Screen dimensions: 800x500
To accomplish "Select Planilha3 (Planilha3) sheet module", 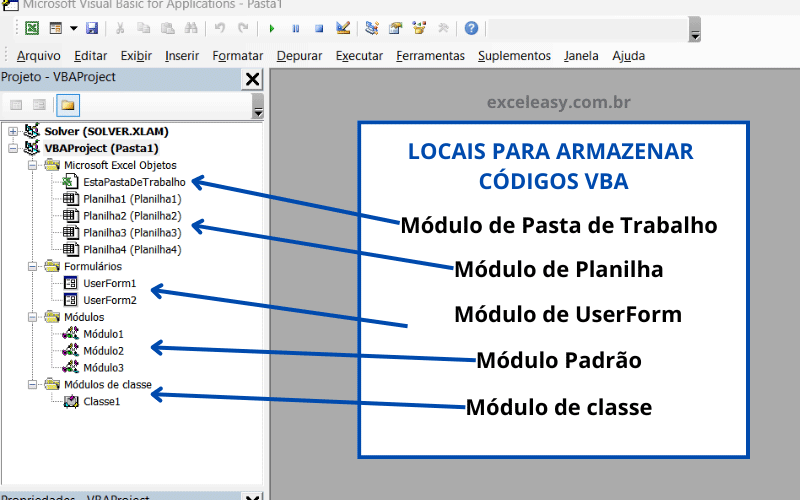I will click(x=131, y=233).
